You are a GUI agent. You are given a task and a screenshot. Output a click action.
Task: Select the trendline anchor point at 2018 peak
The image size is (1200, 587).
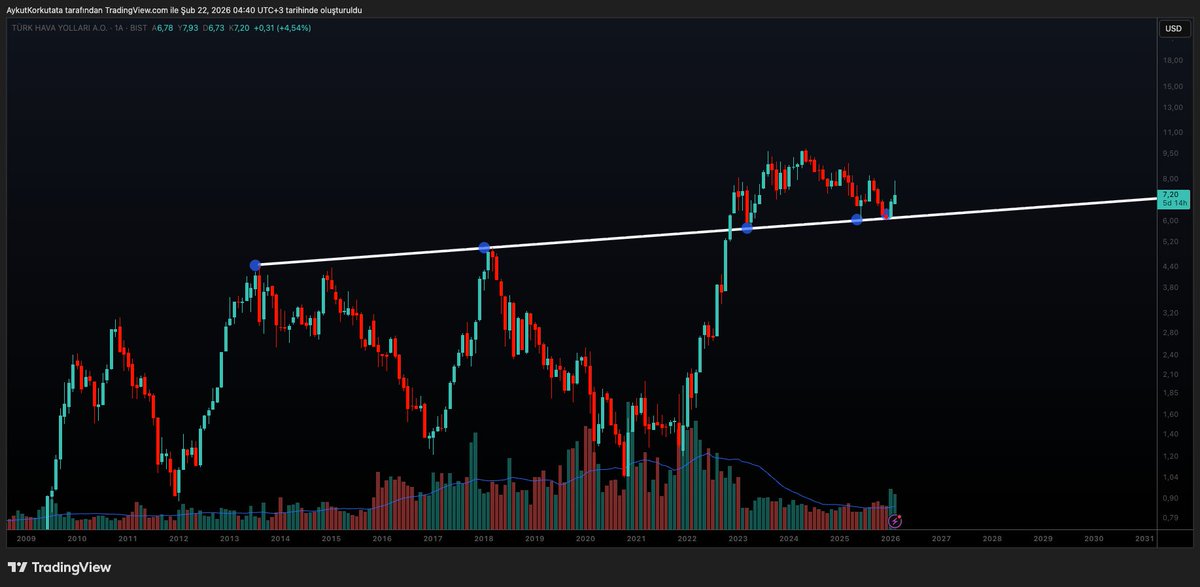[x=484, y=247]
